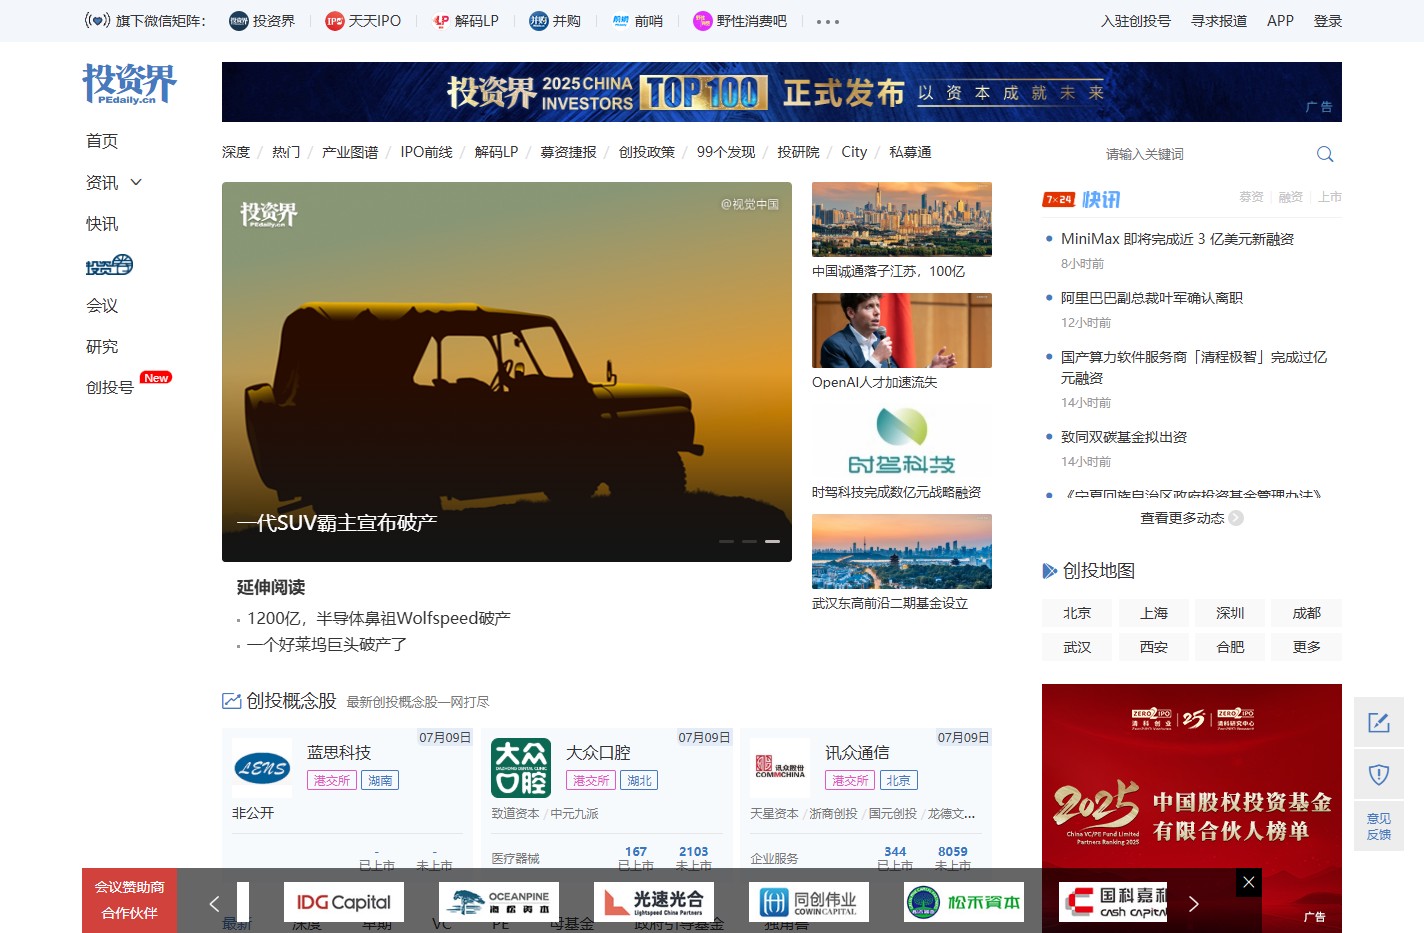
Task: Go to 首页 in sidebar
Action: click(x=102, y=141)
